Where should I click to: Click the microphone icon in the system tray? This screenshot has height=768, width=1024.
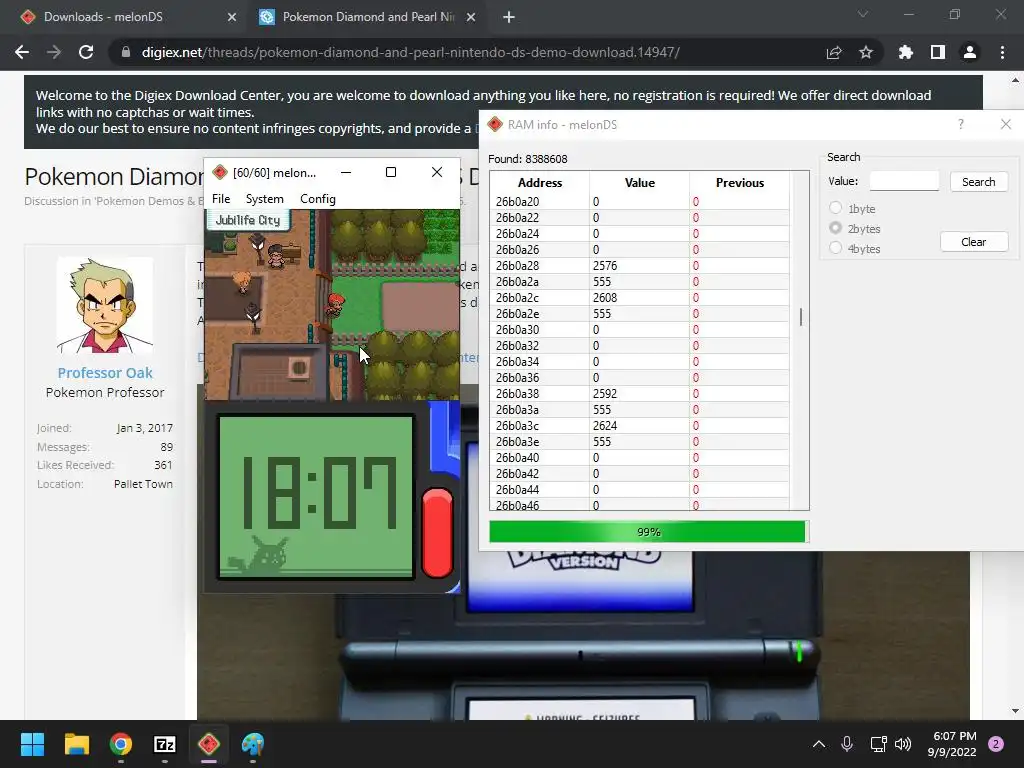[847, 744]
